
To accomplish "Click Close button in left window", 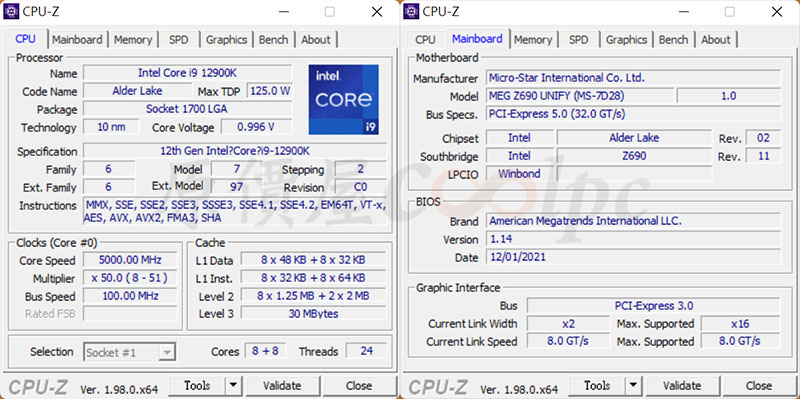I will pyautogui.click(x=359, y=386).
